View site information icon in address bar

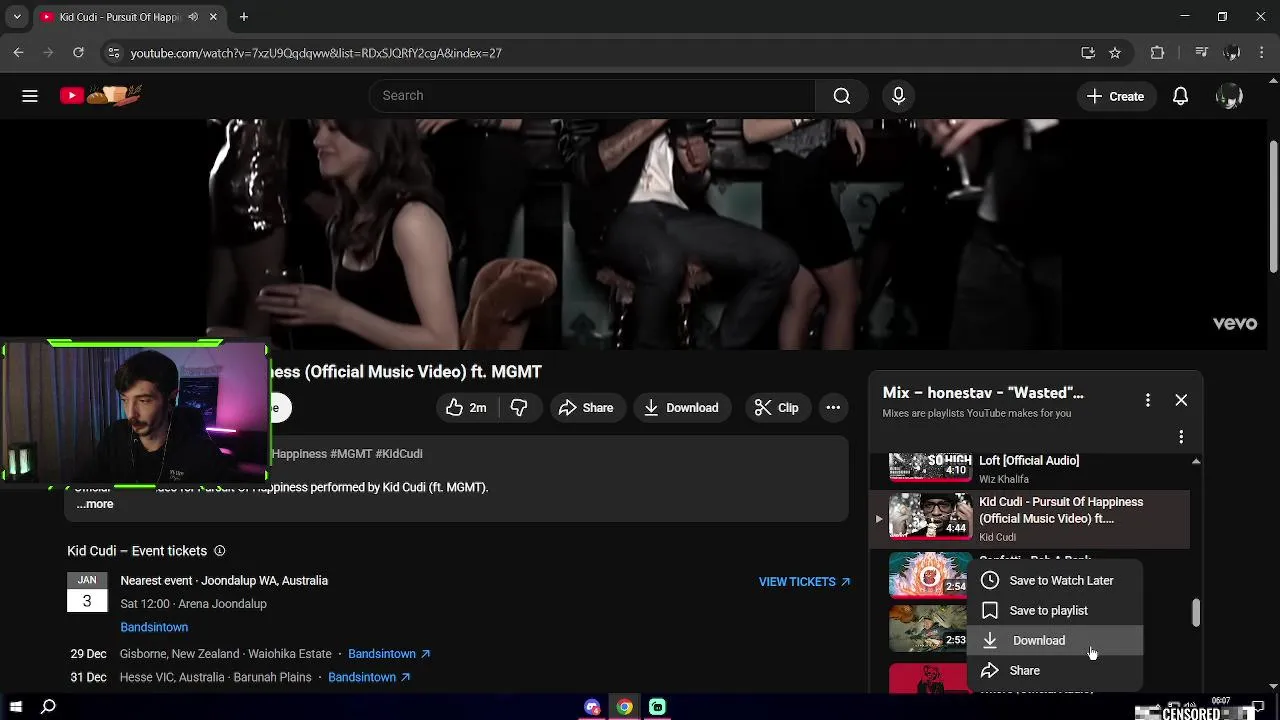(x=113, y=53)
